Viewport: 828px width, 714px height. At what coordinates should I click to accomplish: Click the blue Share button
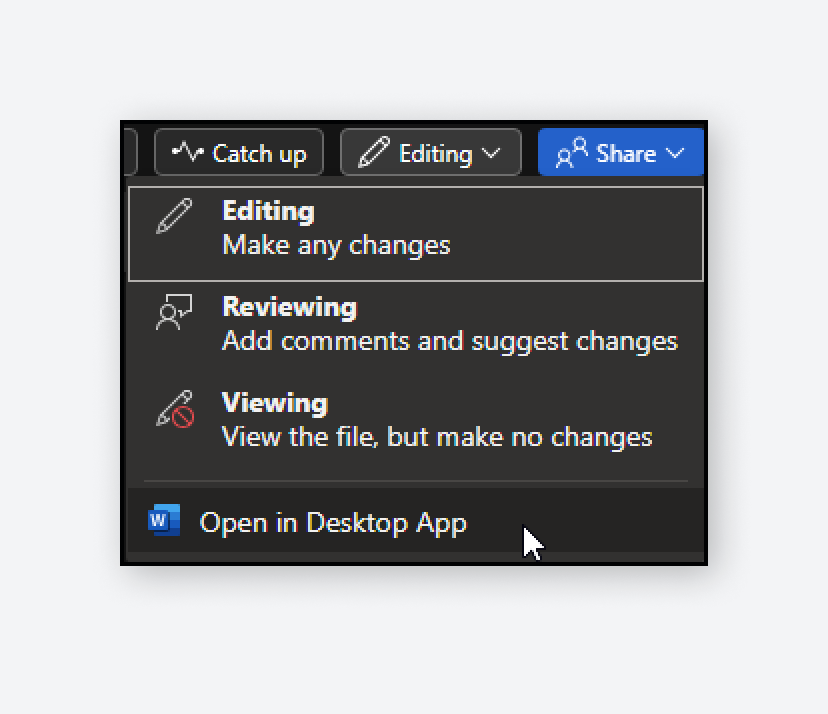tap(620, 151)
